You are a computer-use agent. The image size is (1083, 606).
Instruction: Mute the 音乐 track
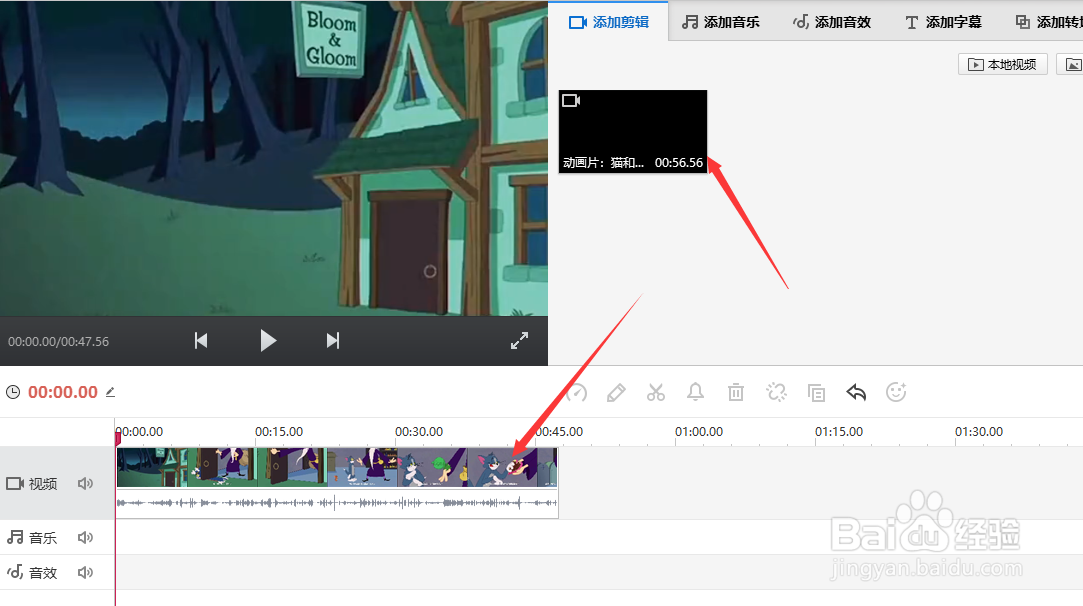[x=86, y=538]
